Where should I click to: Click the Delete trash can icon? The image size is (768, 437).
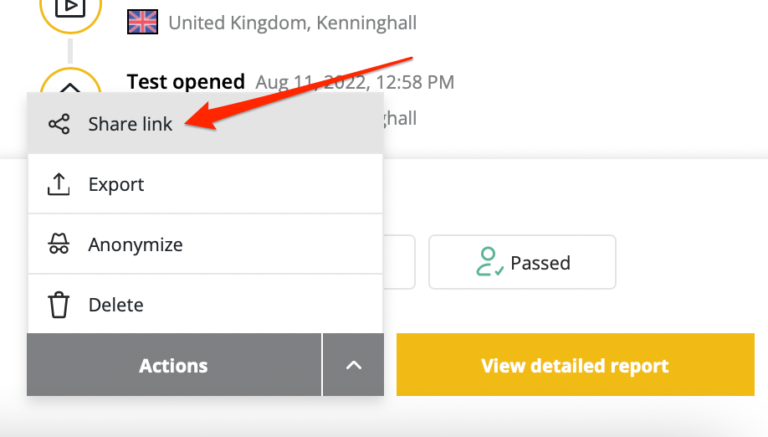coord(59,305)
